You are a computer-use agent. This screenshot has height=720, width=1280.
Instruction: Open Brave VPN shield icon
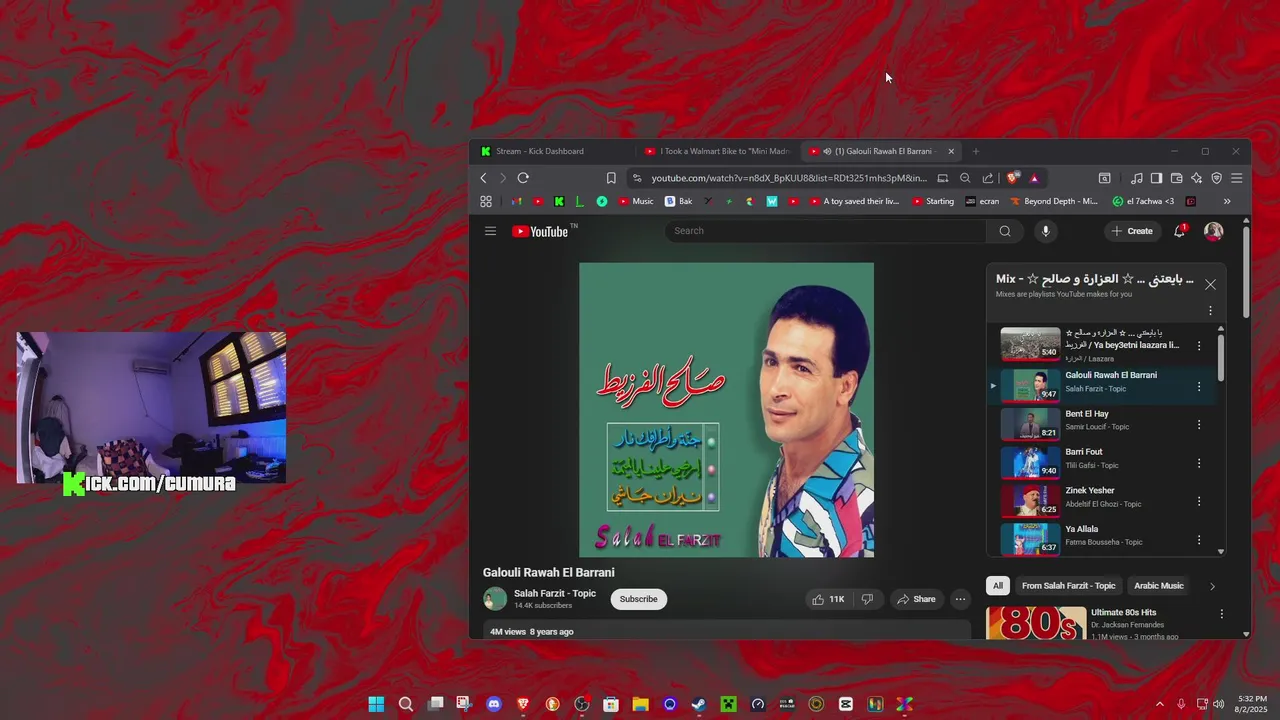(1216, 178)
